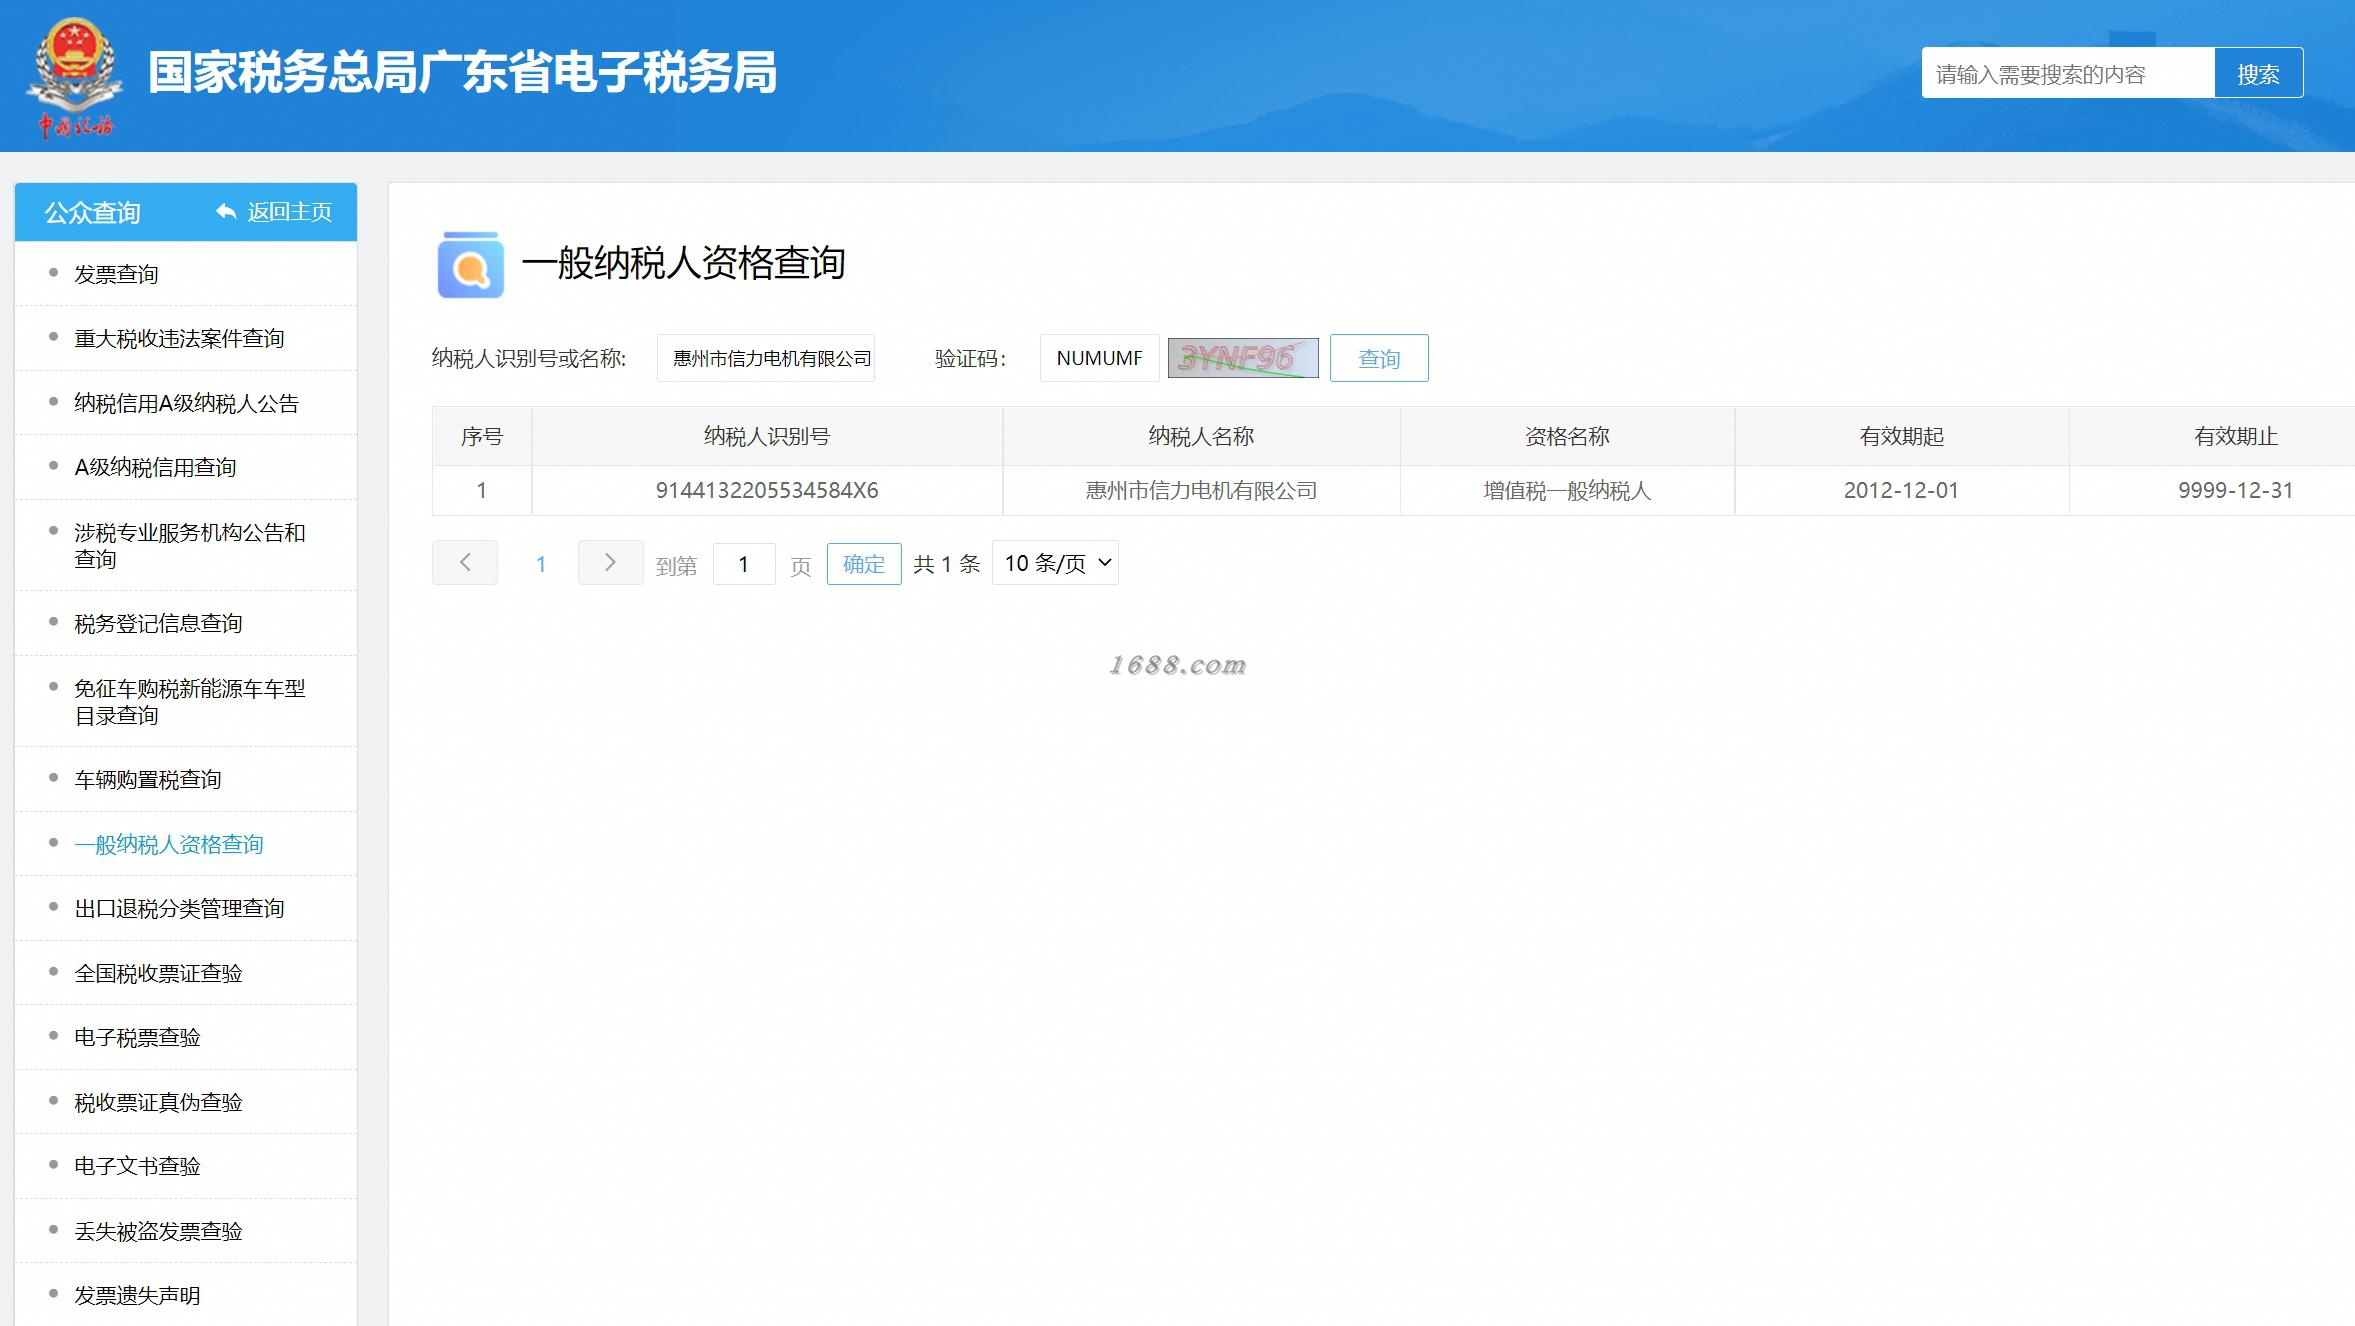Focus the site search input field

(x=2067, y=73)
